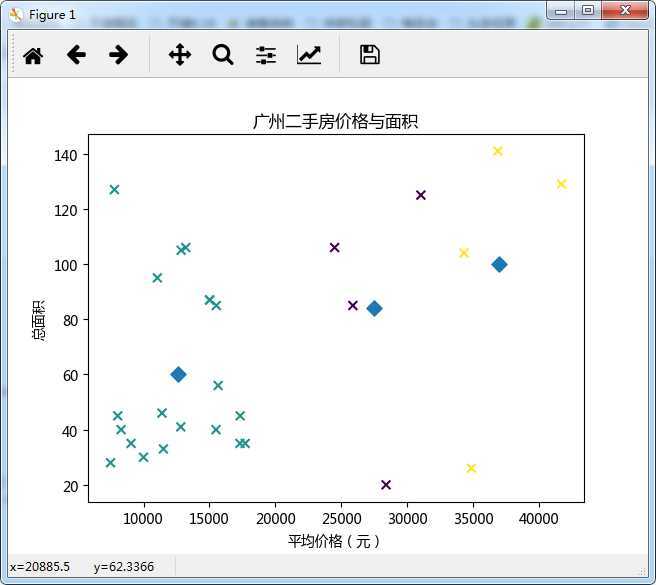Maximize the Figure 1 window
Viewport: 656px width, 585px height.
click(x=588, y=10)
